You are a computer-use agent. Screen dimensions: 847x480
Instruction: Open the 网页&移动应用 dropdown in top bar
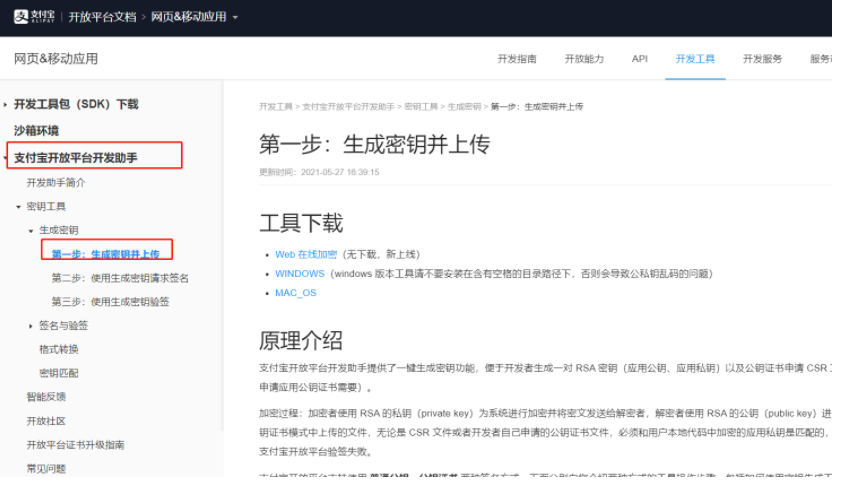pos(194,17)
